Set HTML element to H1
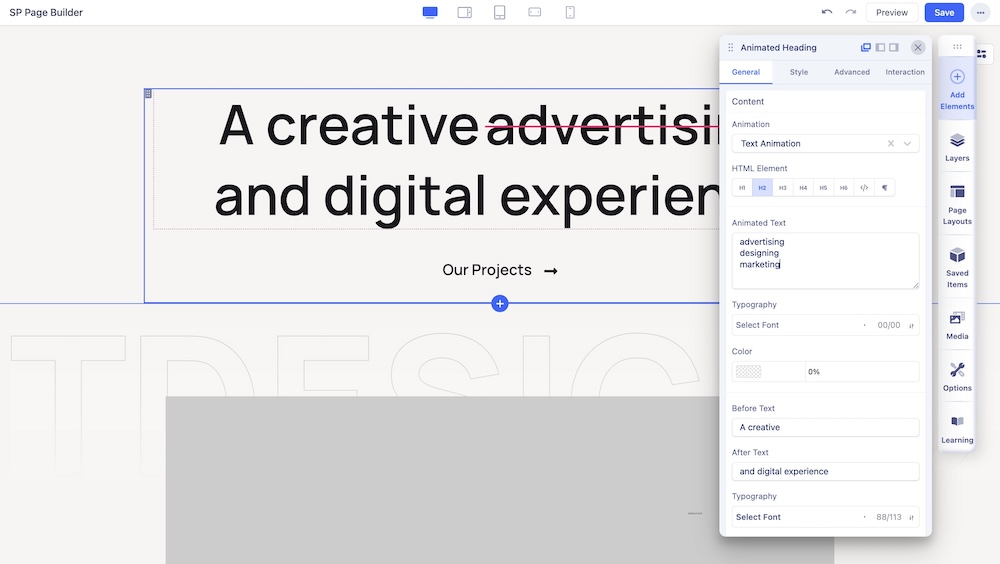The image size is (1000, 564). tap(742, 188)
